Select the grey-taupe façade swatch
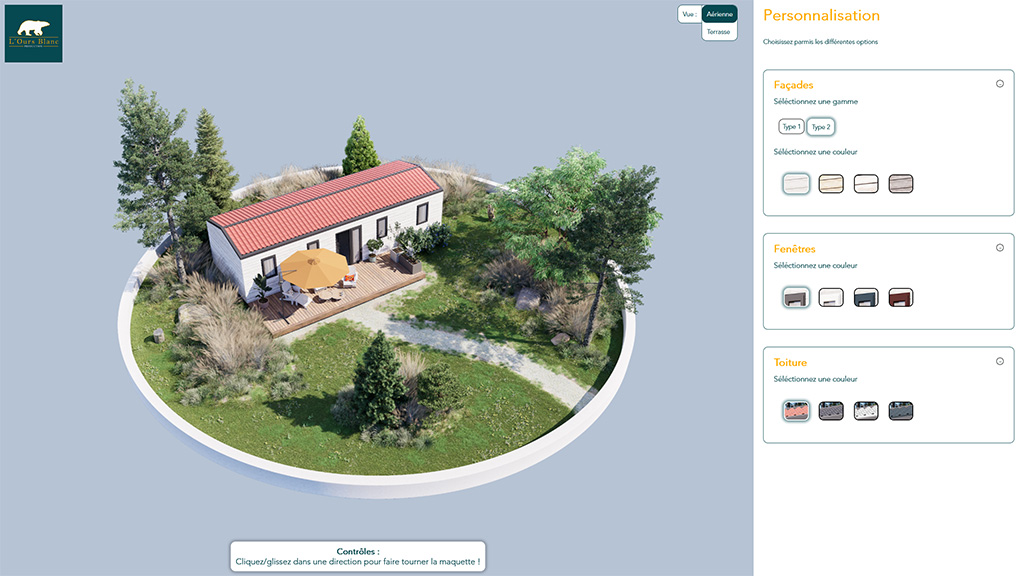1024x576 pixels. click(901, 184)
